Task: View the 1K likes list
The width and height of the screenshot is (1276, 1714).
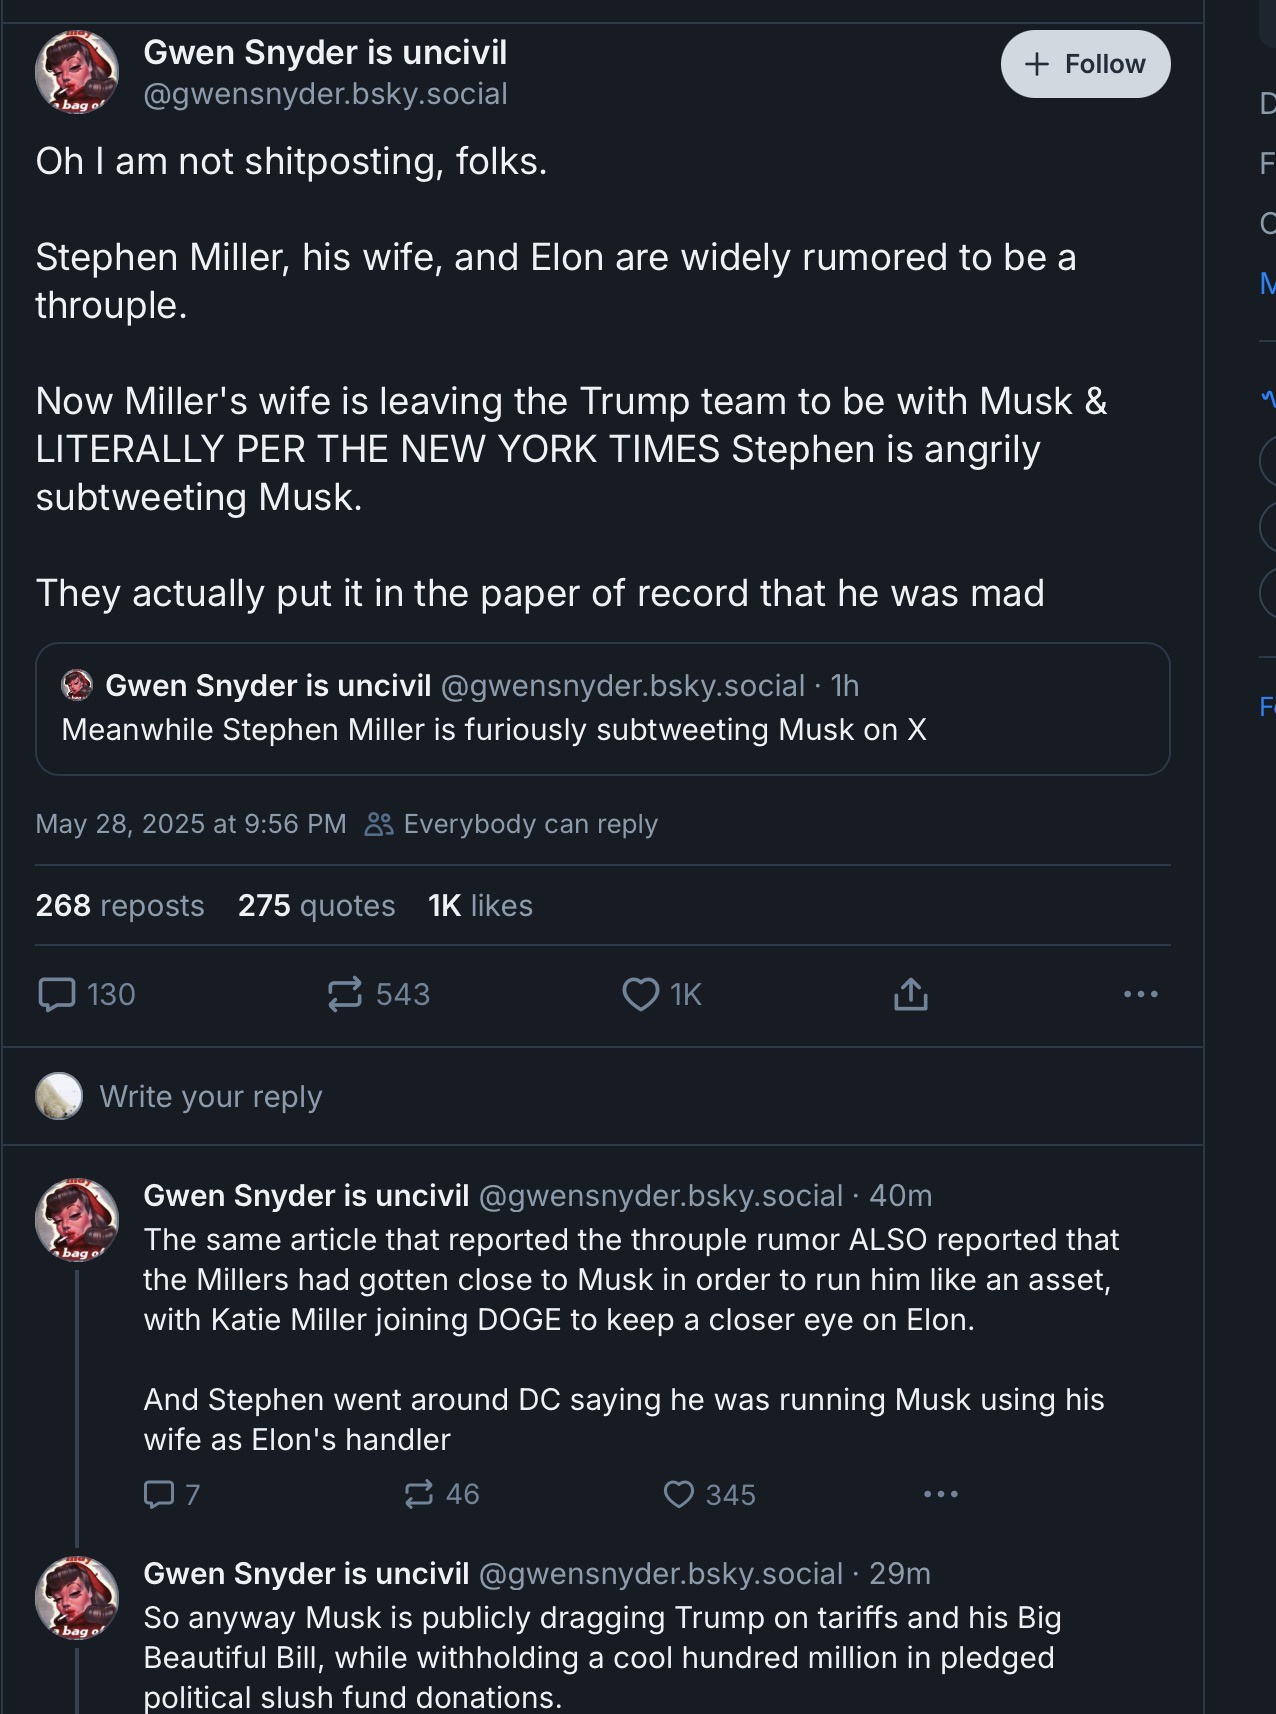Action: coord(480,905)
